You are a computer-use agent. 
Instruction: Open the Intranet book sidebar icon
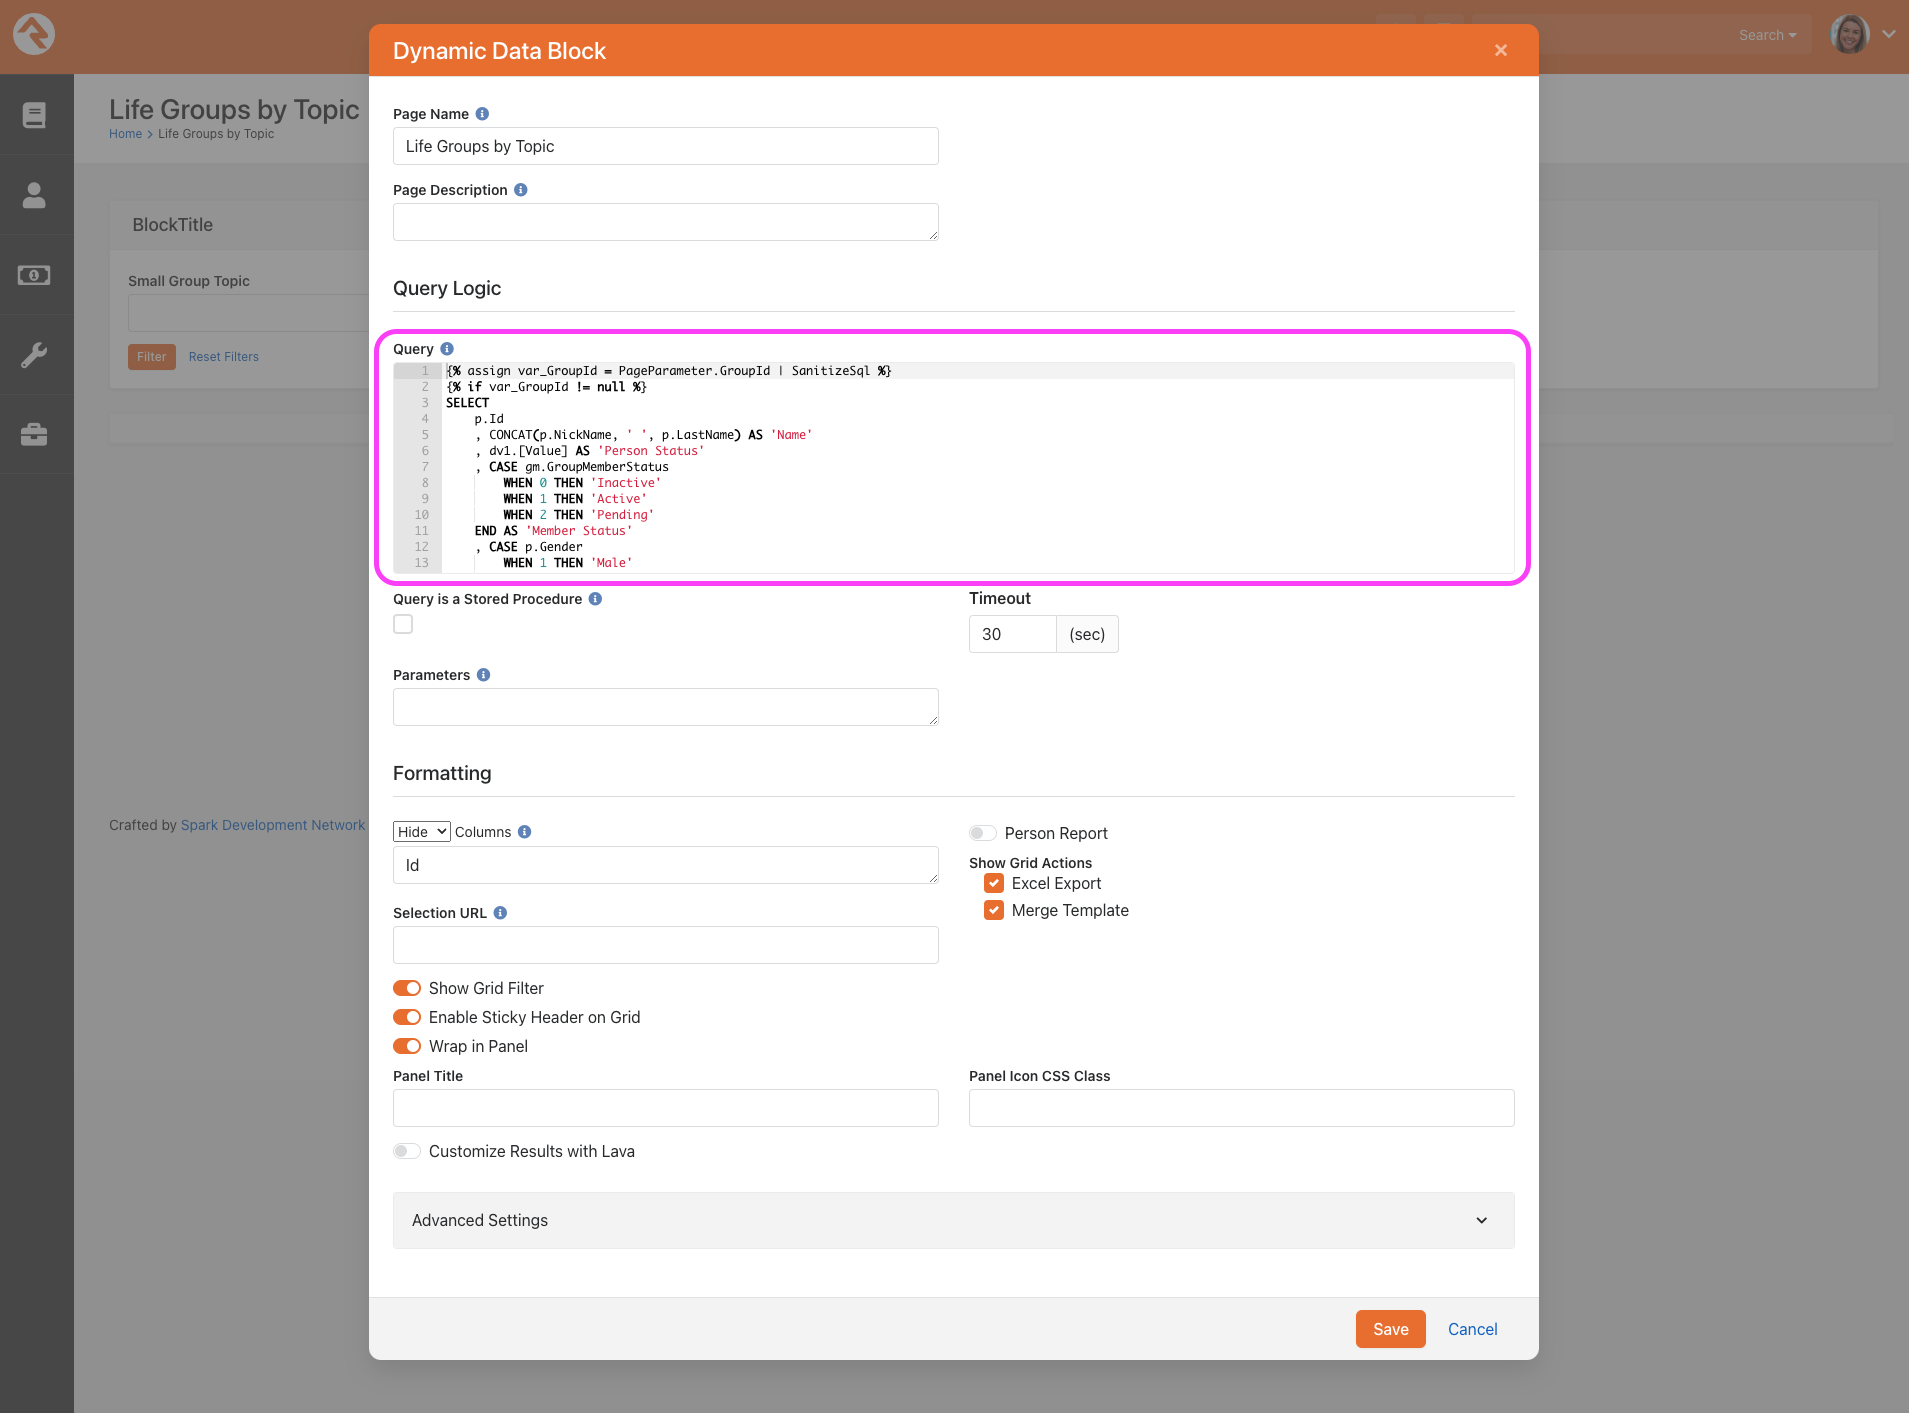(34, 115)
